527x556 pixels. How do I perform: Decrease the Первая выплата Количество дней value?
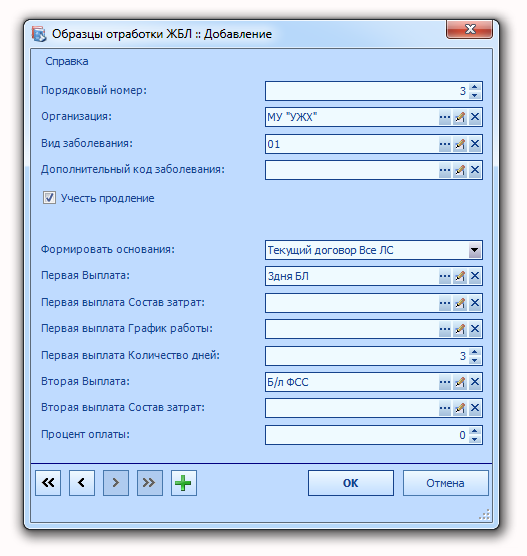(x=475, y=360)
